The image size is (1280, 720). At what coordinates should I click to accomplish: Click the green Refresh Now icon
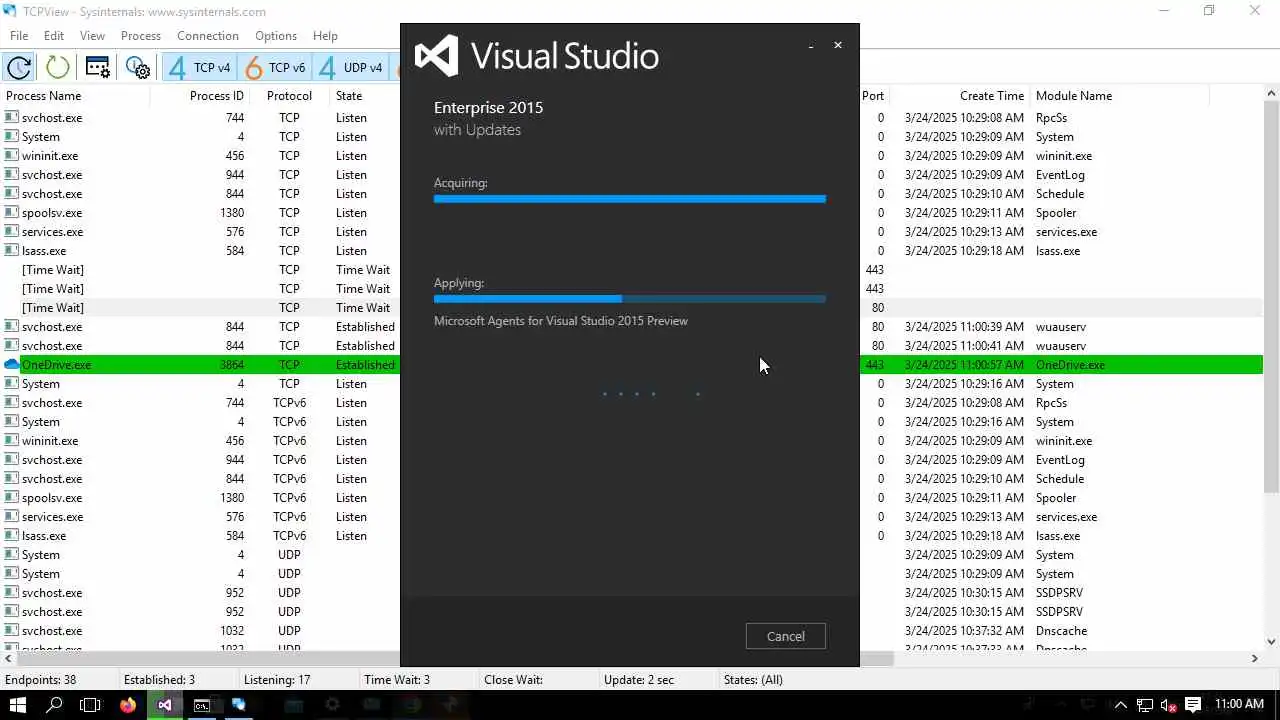click(x=58, y=67)
